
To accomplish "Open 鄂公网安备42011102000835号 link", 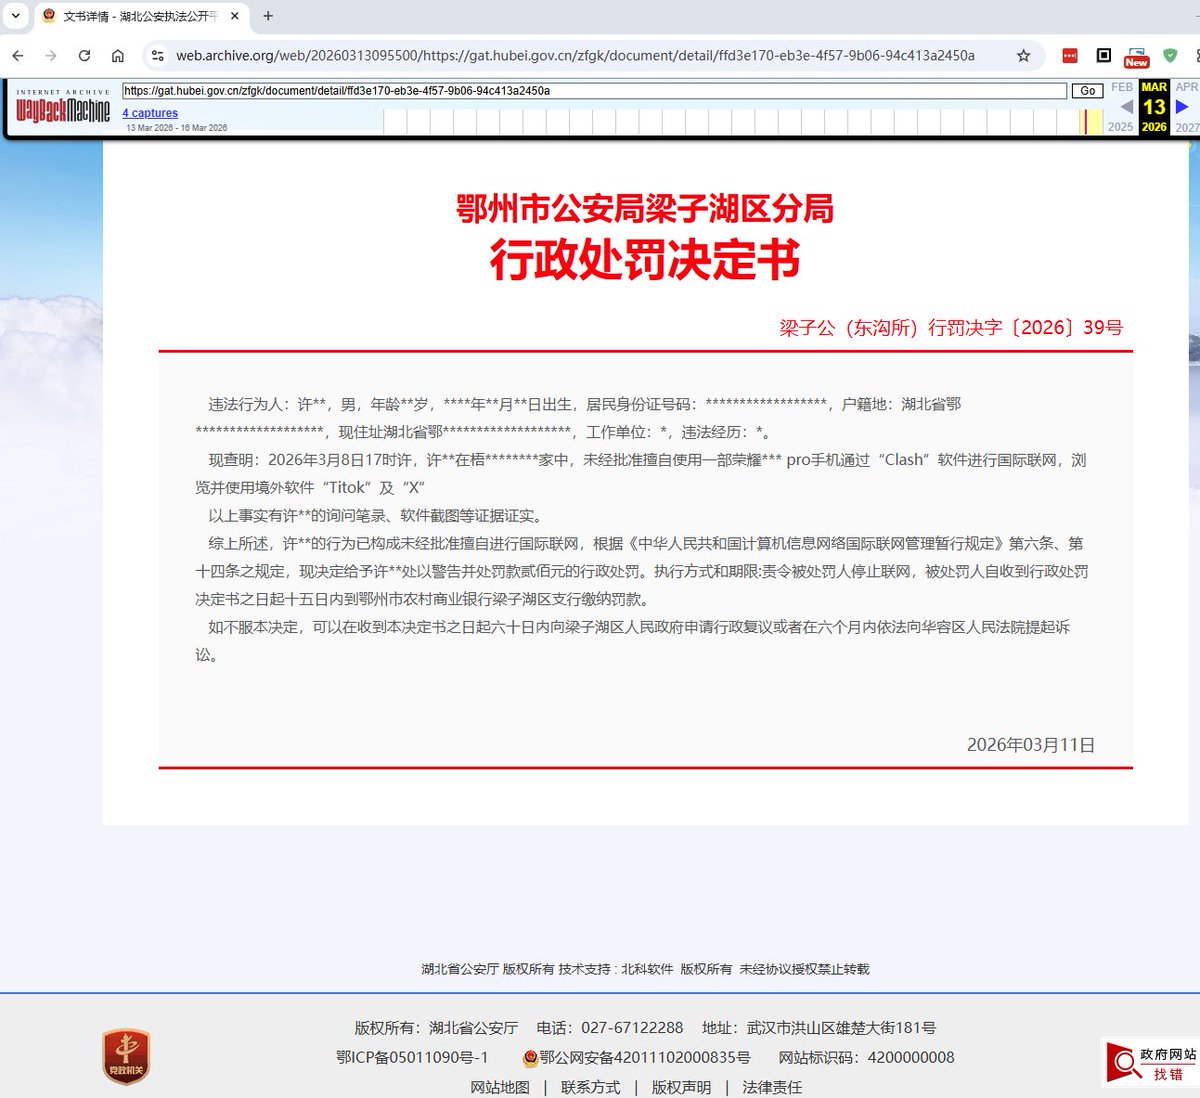I will point(645,1058).
